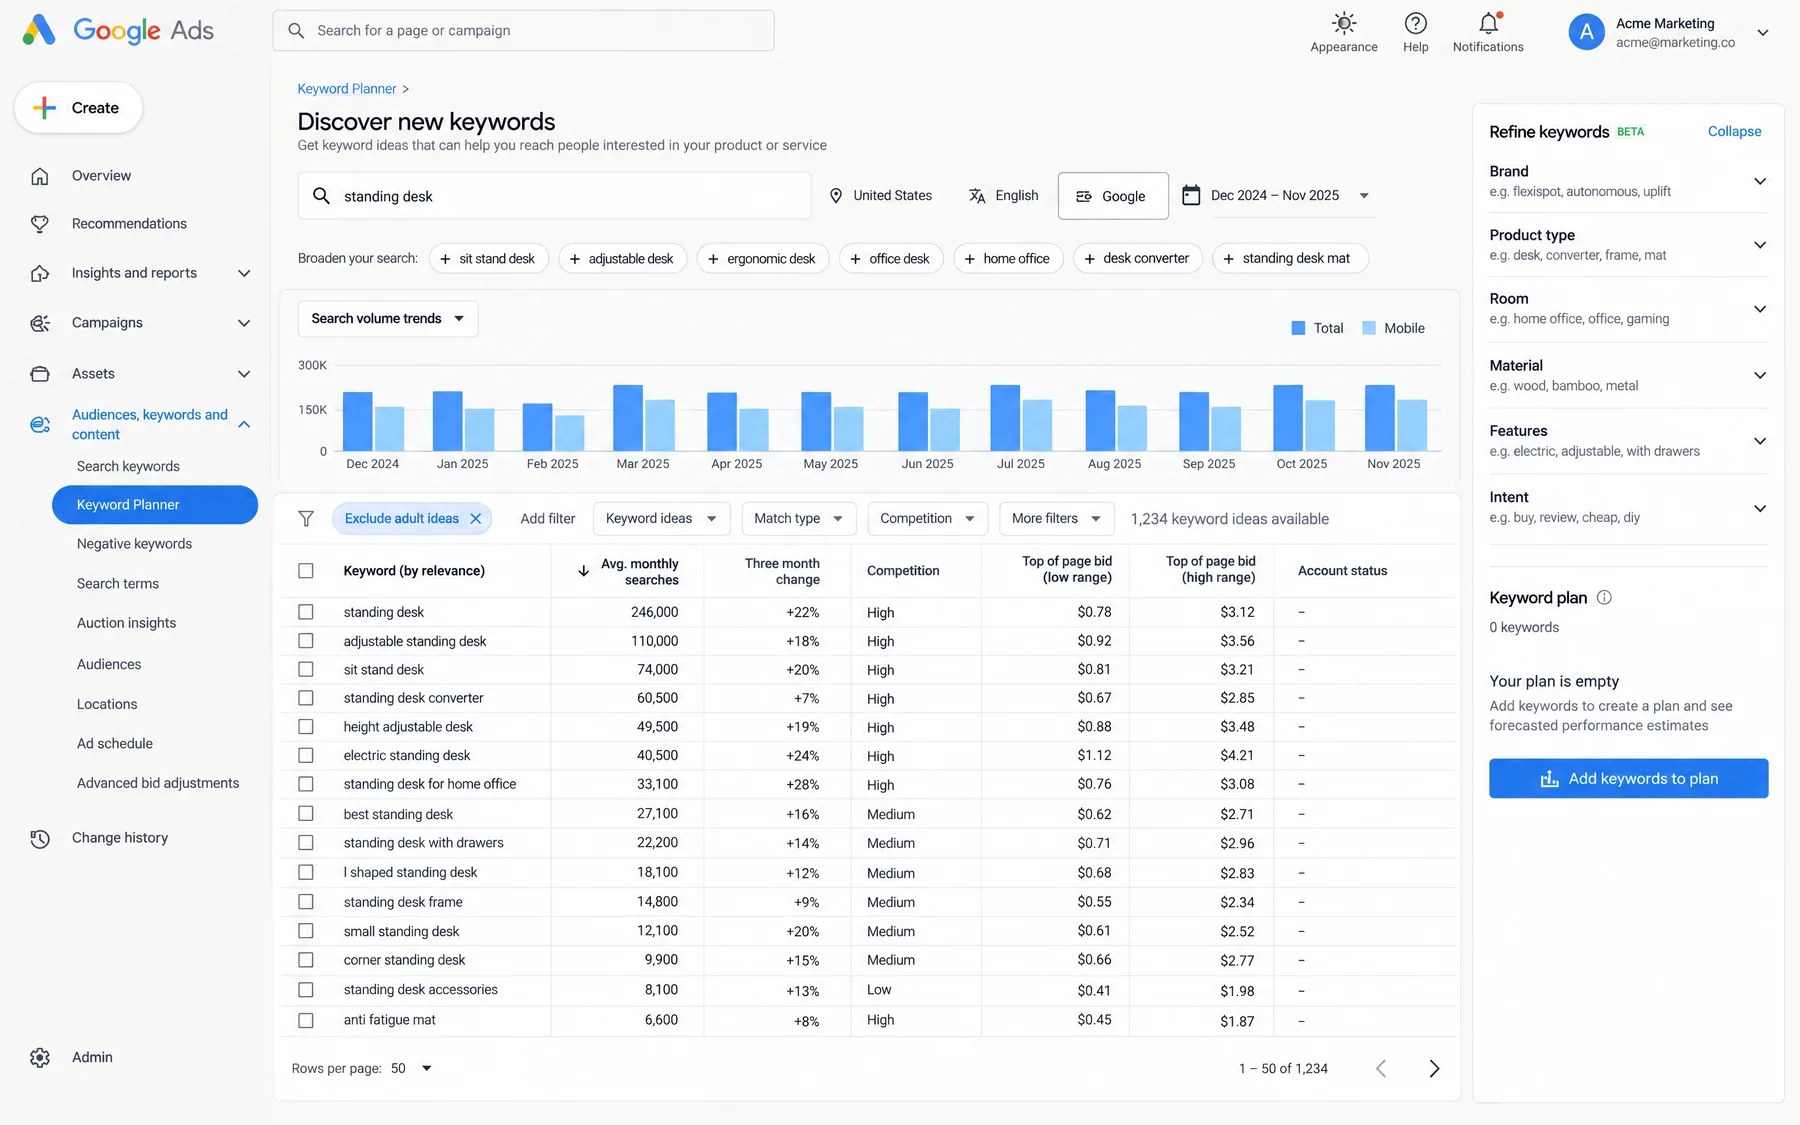1800x1125 pixels.
Task: Go to the next results page arrow
Action: (x=1434, y=1069)
